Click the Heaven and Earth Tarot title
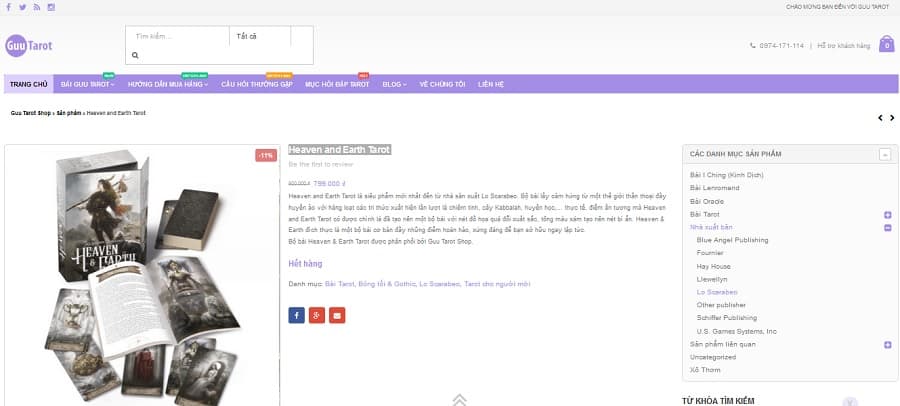This screenshot has width=900, height=406. tap(339, 150)
